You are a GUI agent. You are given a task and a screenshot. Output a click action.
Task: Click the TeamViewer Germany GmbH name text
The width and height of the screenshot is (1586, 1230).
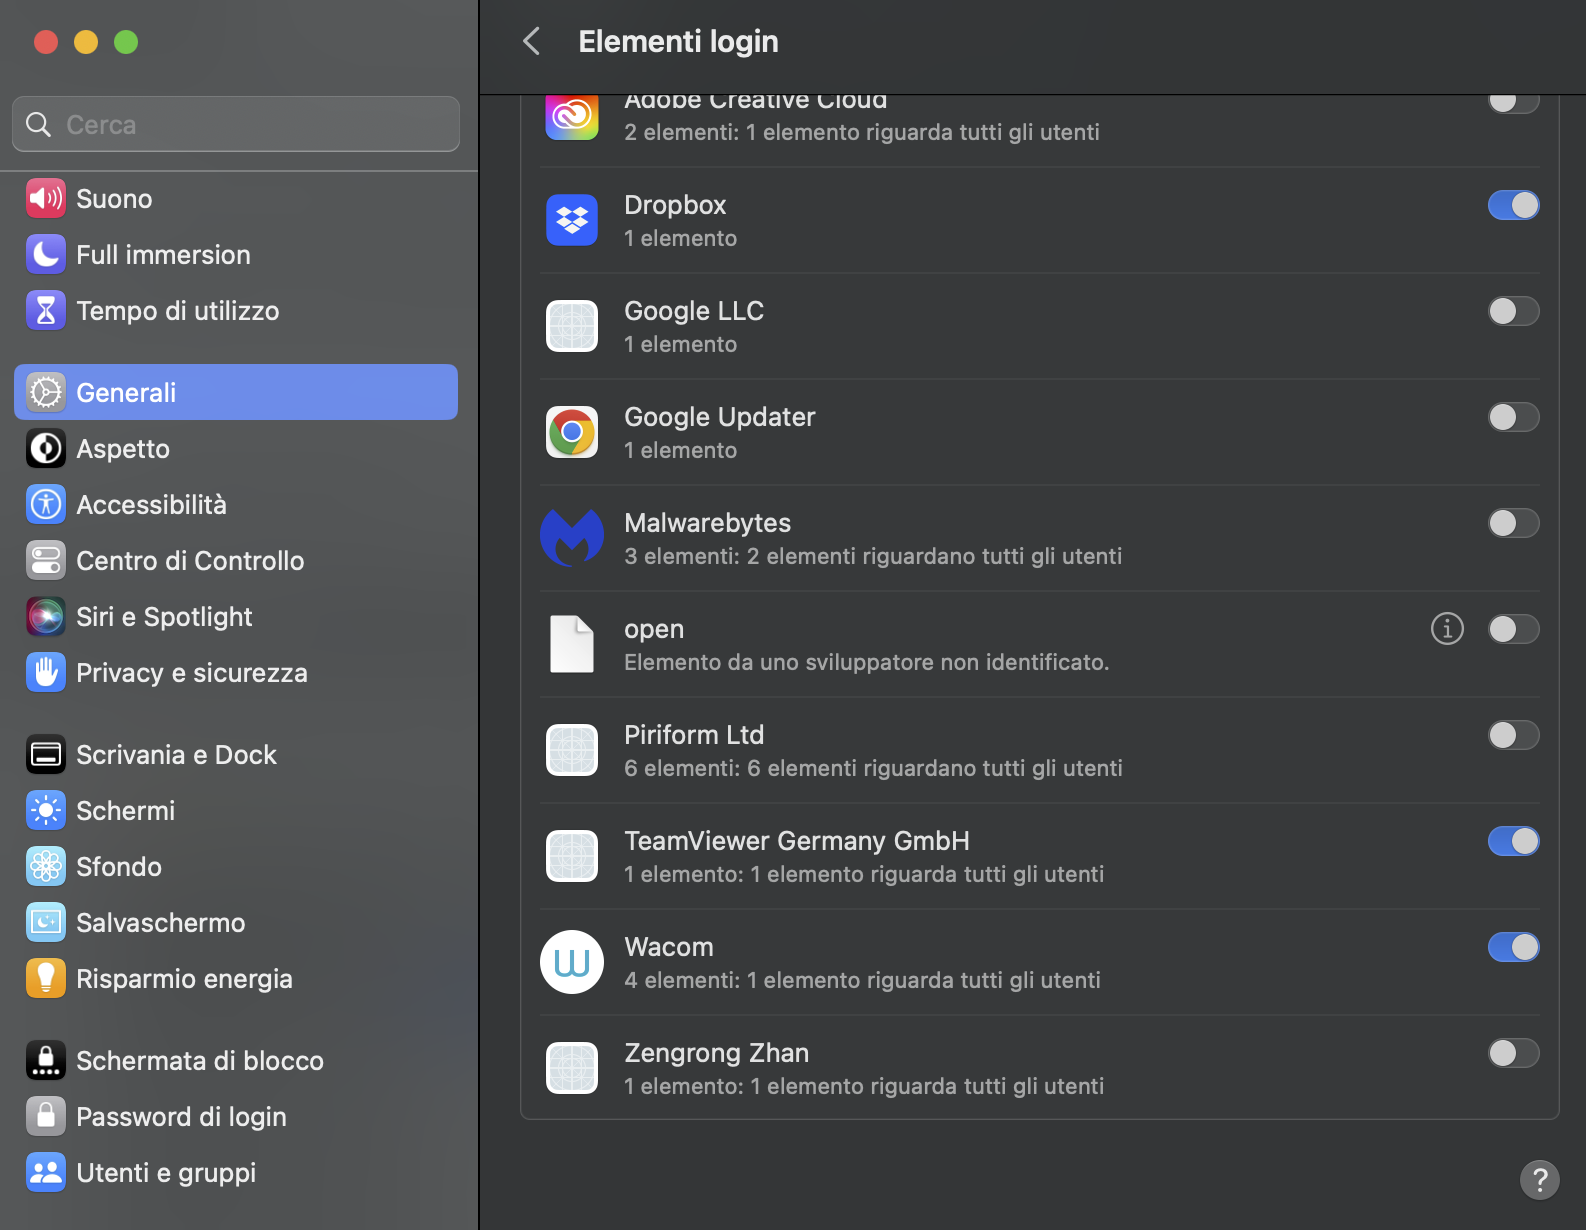(797, 841)
